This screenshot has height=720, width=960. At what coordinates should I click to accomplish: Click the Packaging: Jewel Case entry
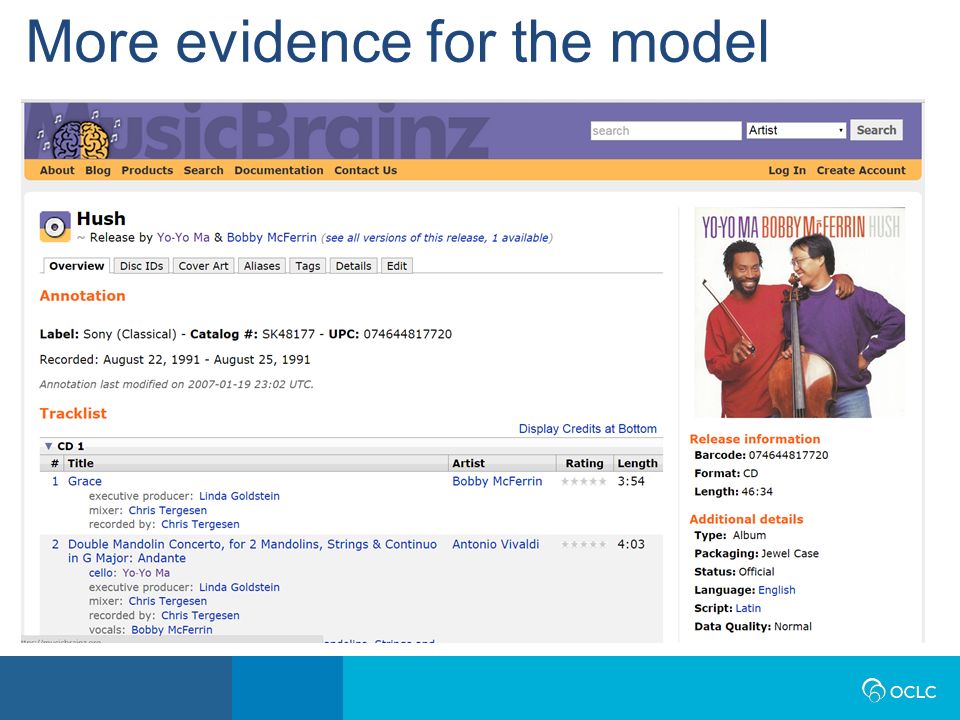point(756,553)
